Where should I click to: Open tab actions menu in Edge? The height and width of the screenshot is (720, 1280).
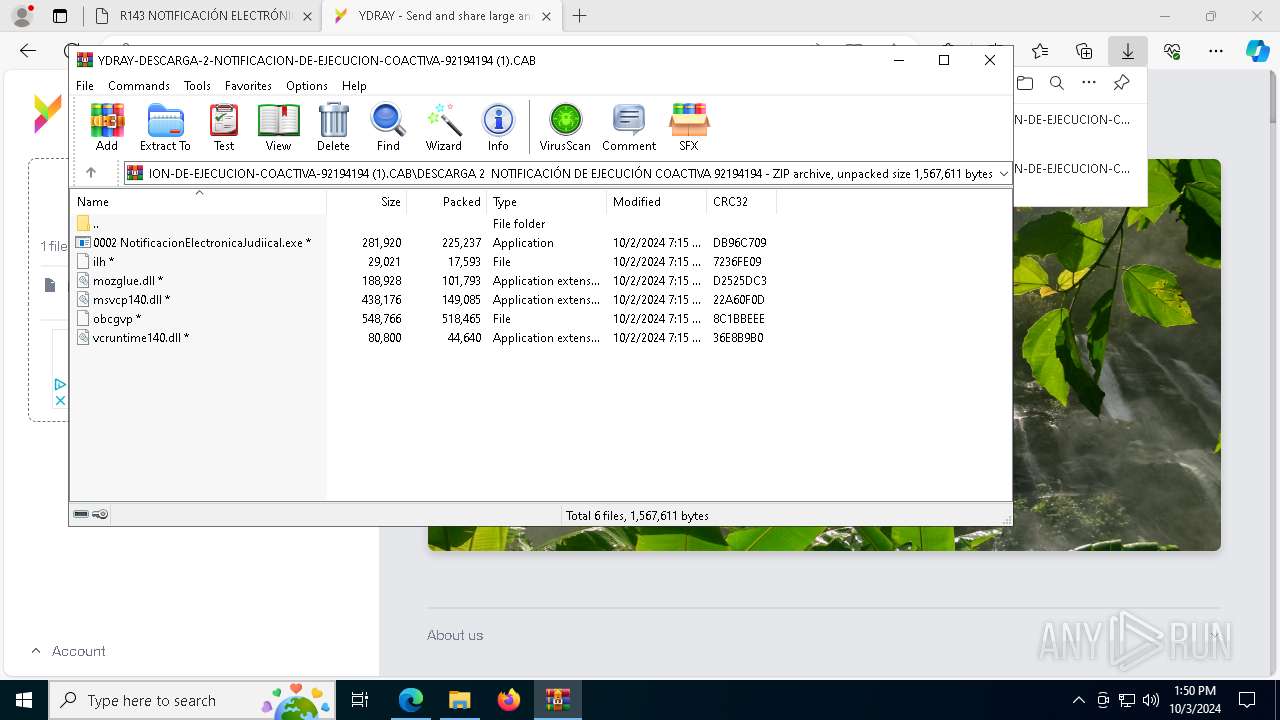click(60, 16)
